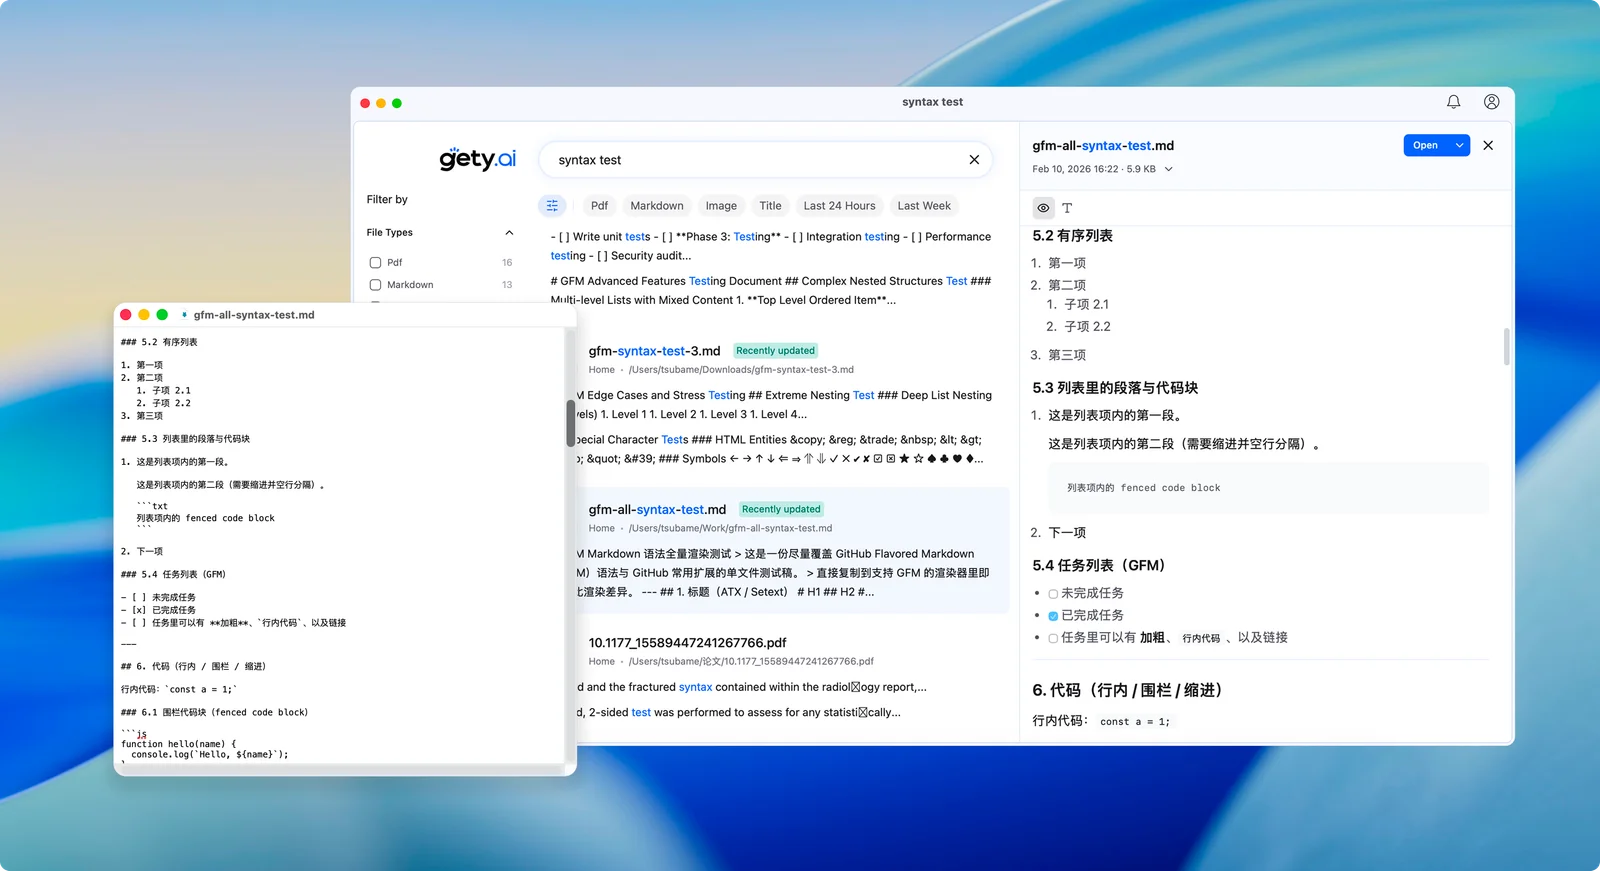The height and width of the screenshot is (871, 1600).
Task: Toggle the unfinished task checkbox in preview
Action: (1053, 594)
